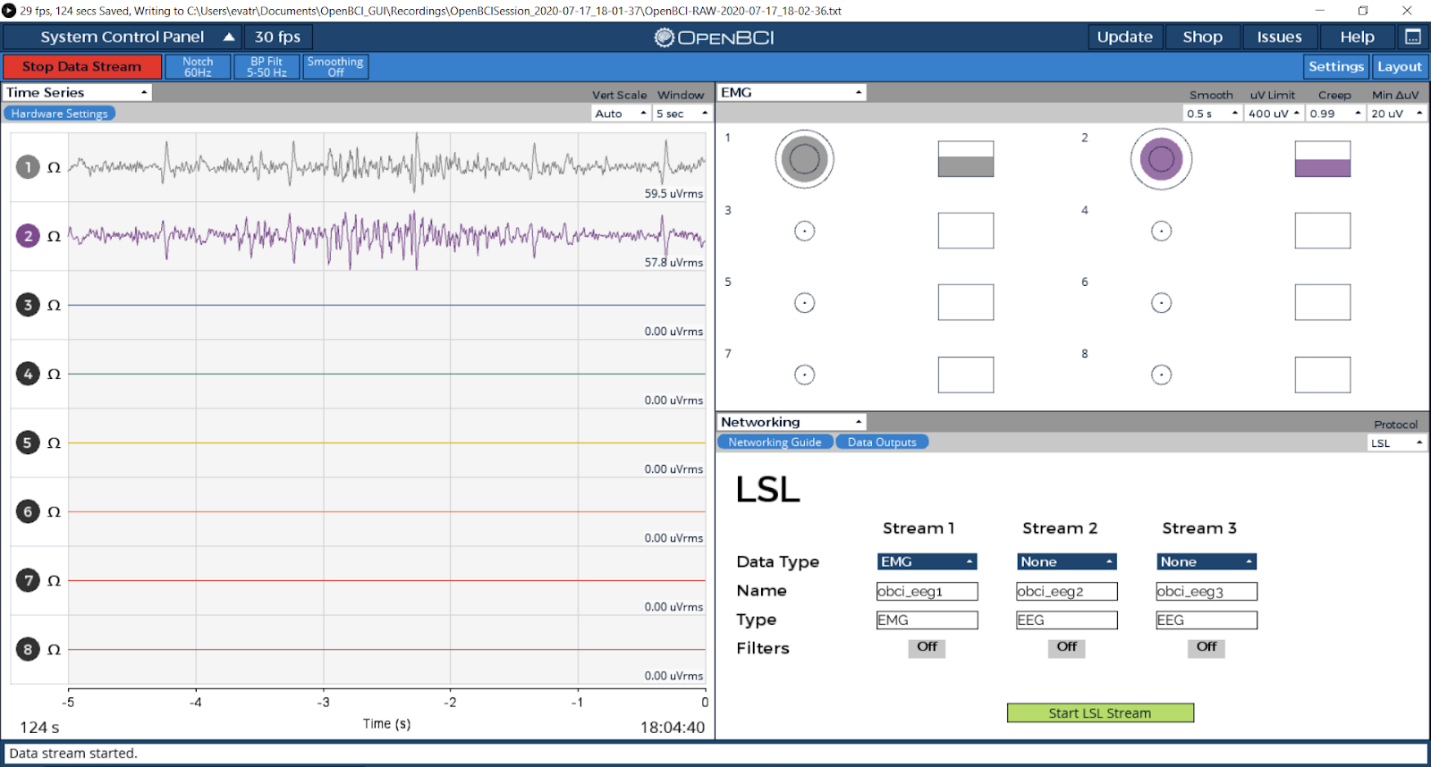
Task: Stop the data stream
Action: click(82, 67)
